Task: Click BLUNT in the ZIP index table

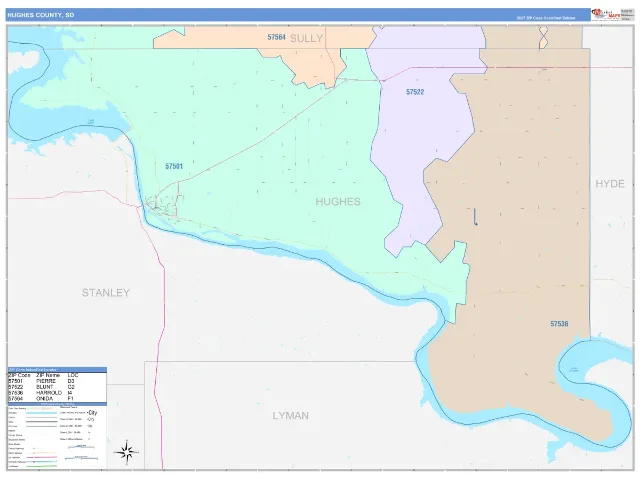Action: [x=44, y=387]
